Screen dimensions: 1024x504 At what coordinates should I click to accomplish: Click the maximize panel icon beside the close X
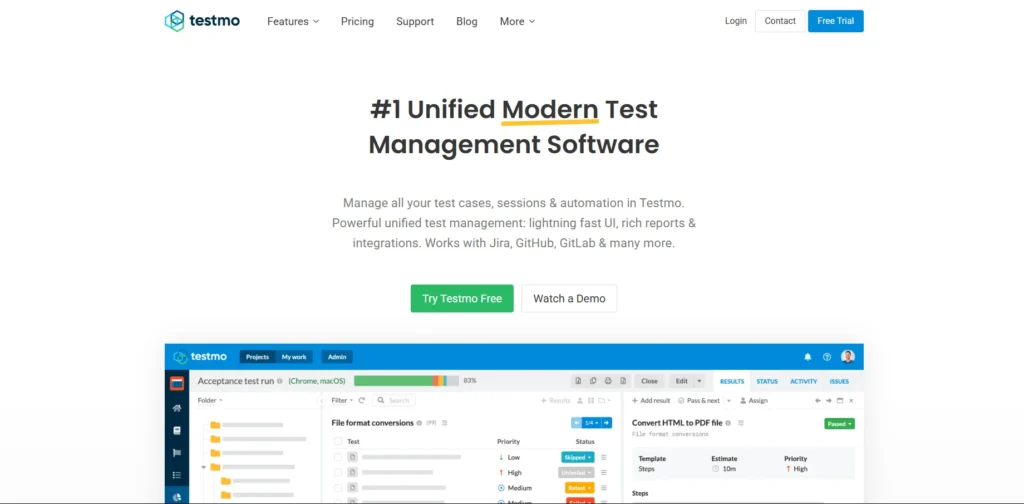(x=840, y=400)
